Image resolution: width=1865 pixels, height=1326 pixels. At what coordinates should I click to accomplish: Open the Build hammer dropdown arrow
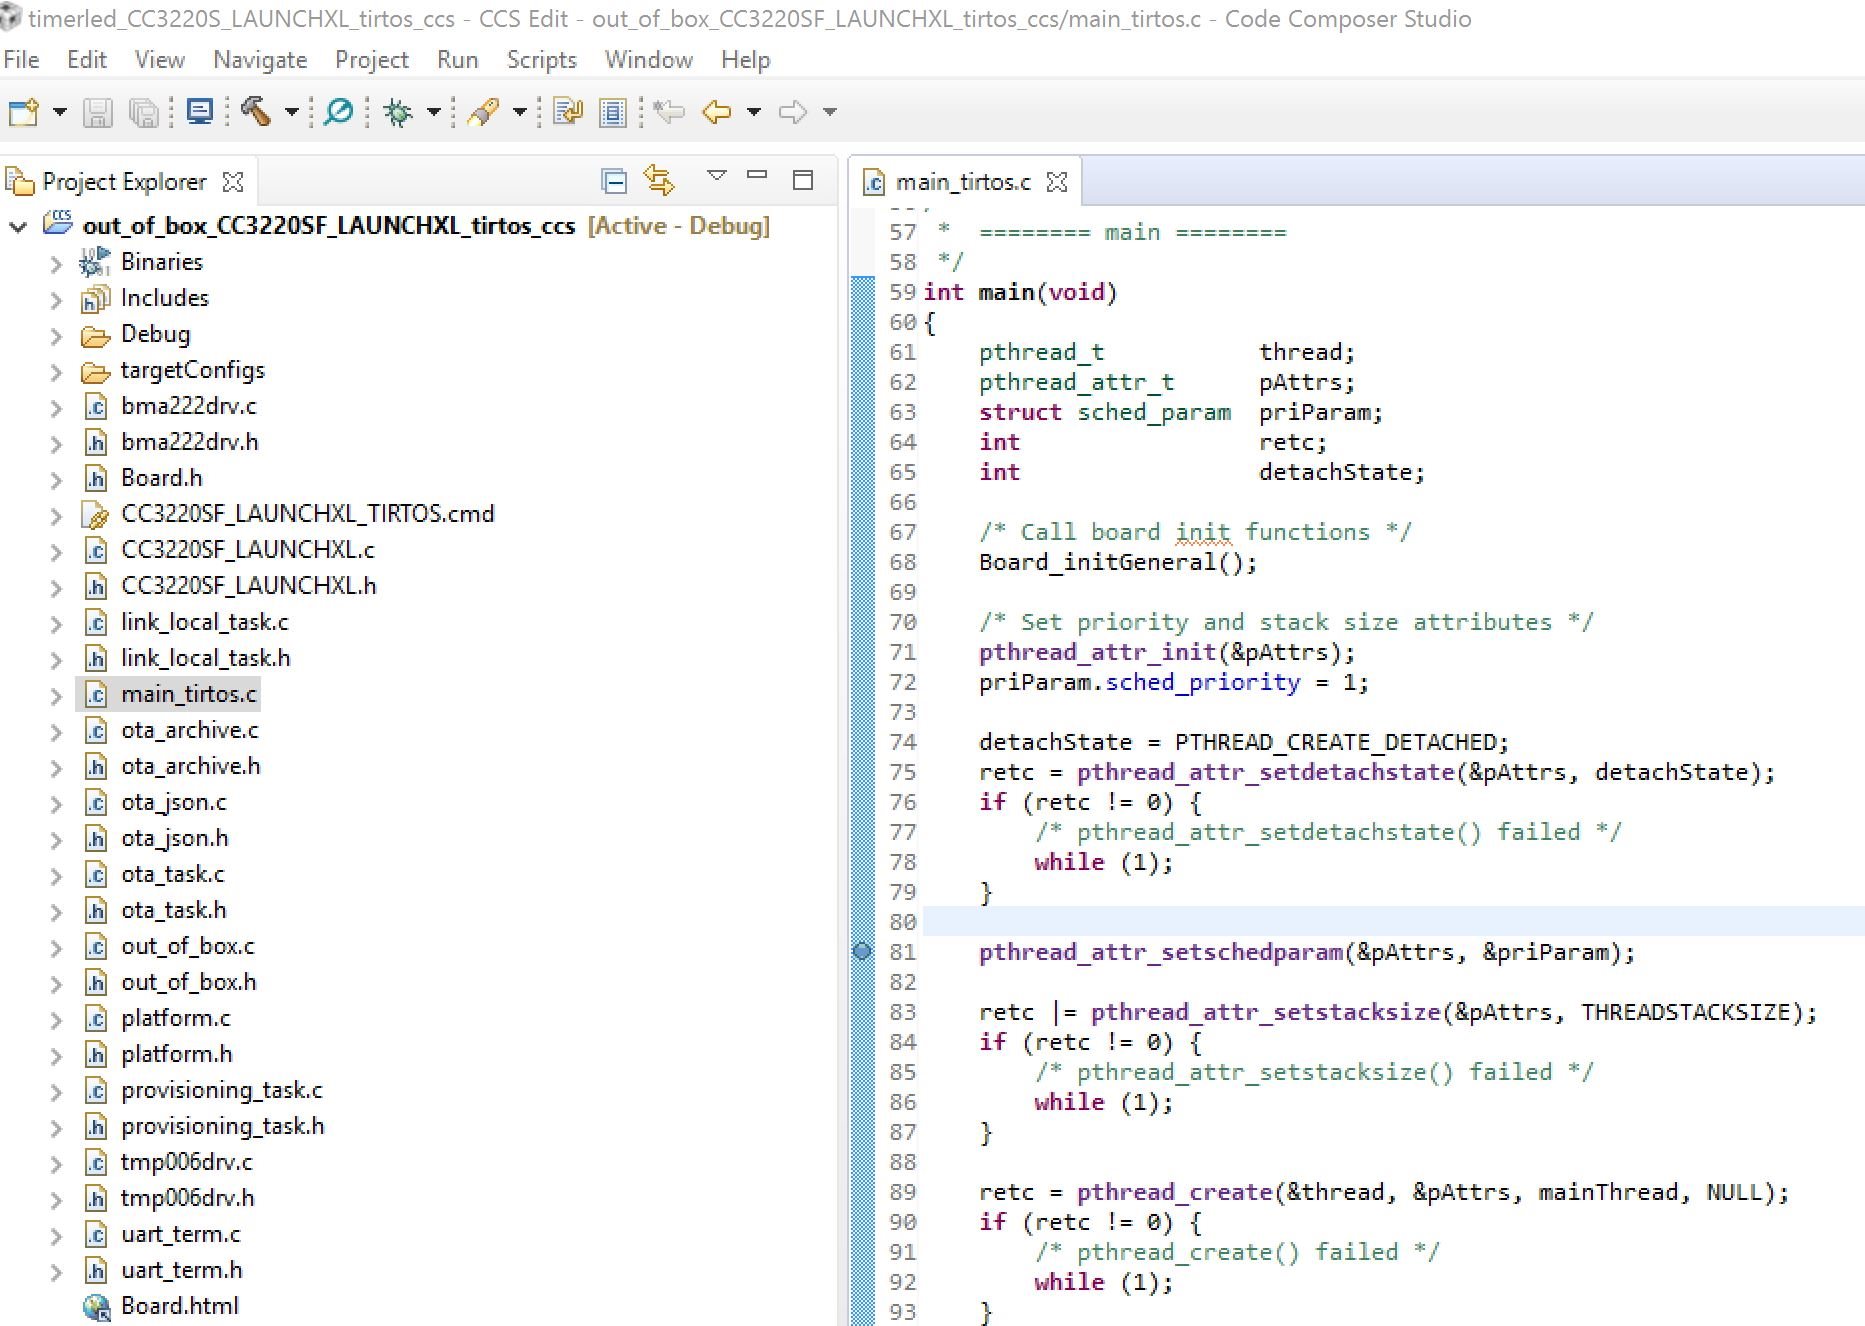coord(292,112)
